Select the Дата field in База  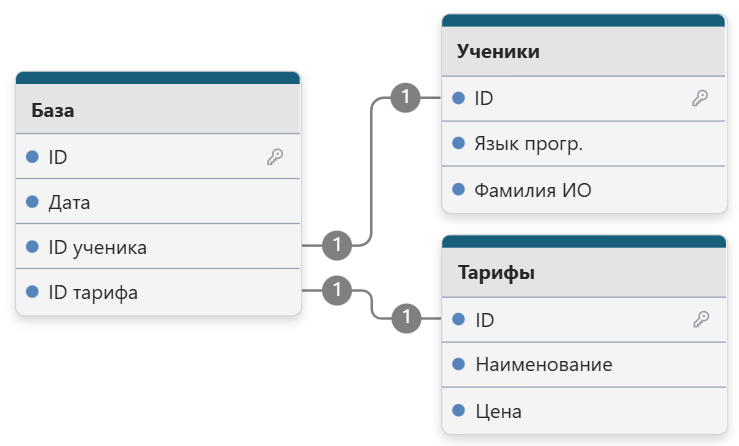tap(158, 201)
